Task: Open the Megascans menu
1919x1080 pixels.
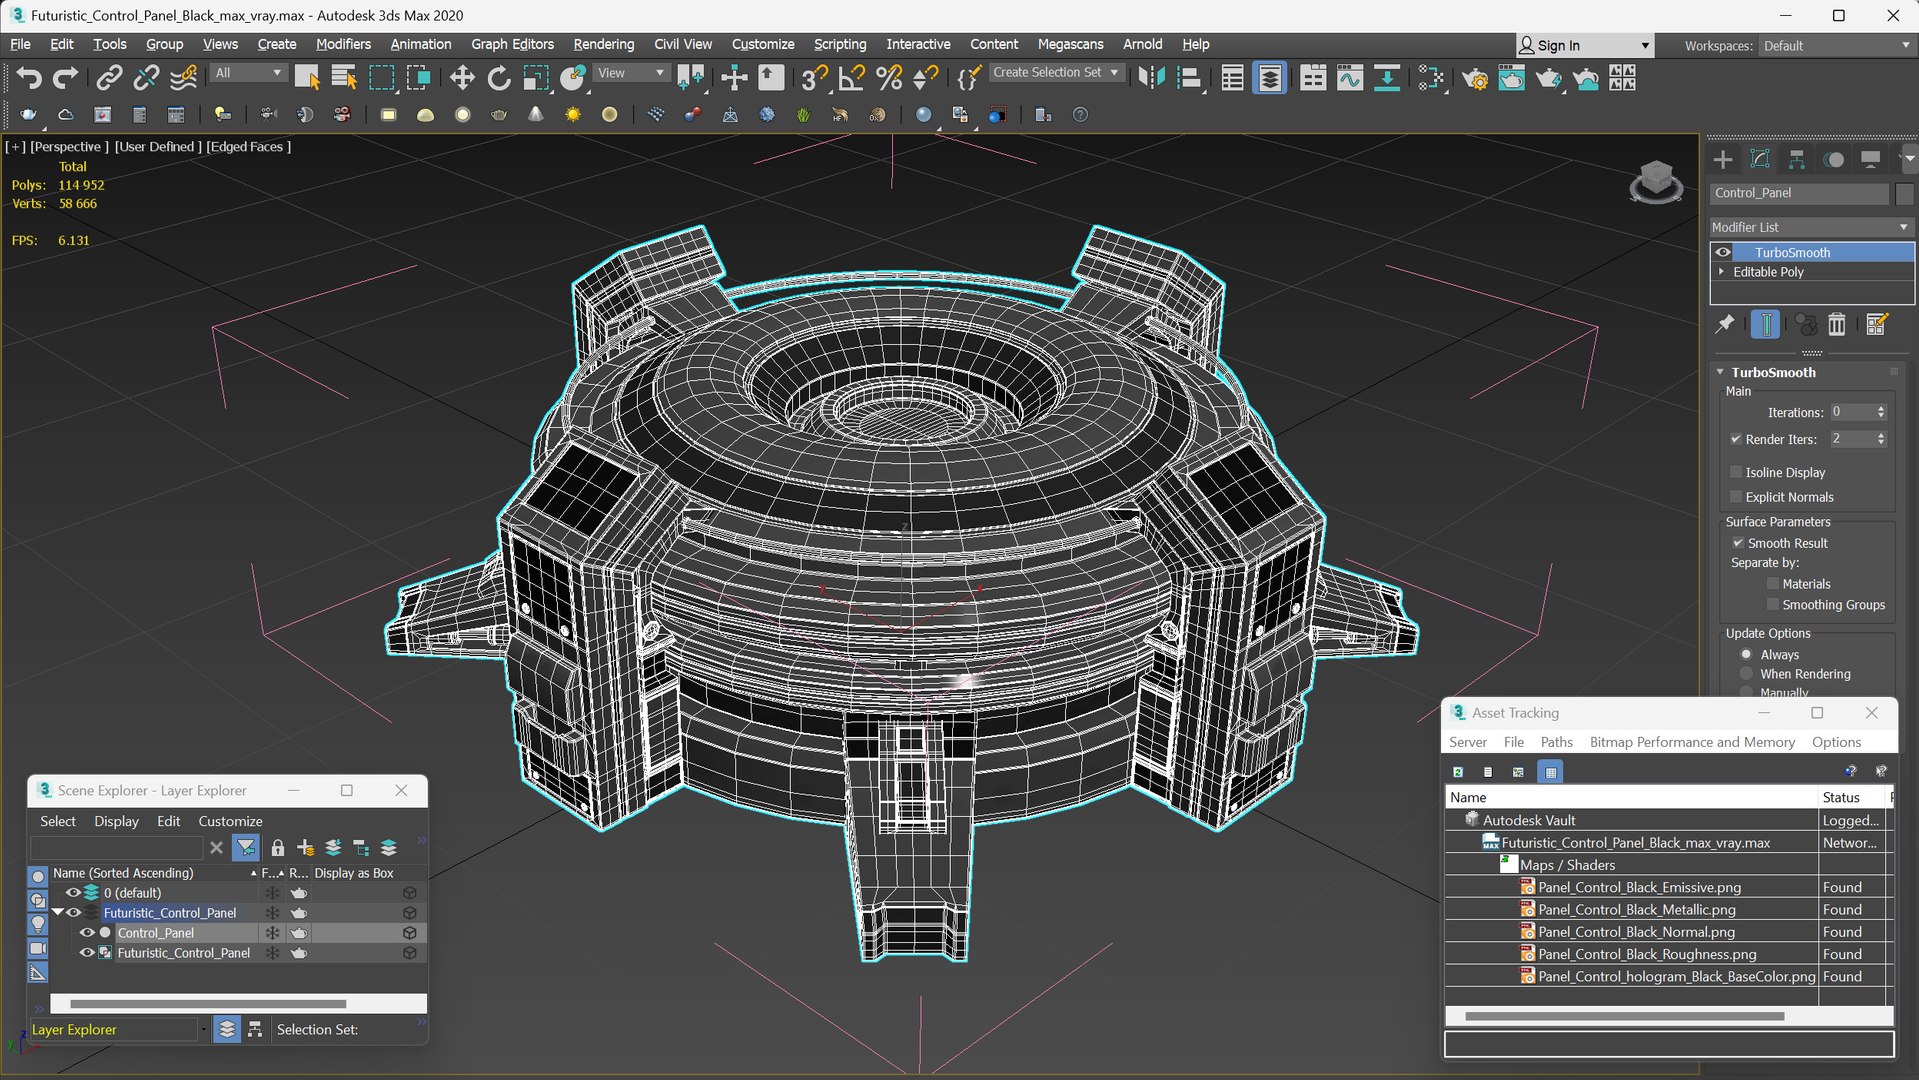Action: tap(1070, 44)
